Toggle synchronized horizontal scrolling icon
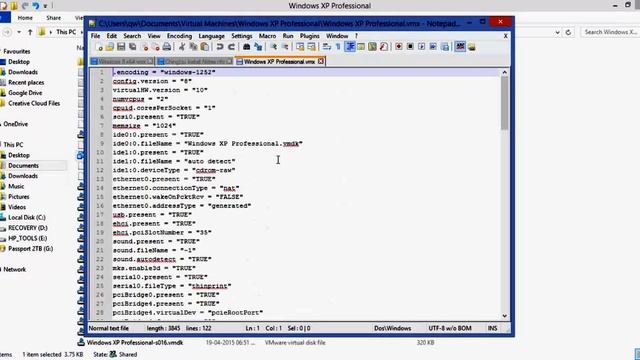 click(x=311, y=47)
